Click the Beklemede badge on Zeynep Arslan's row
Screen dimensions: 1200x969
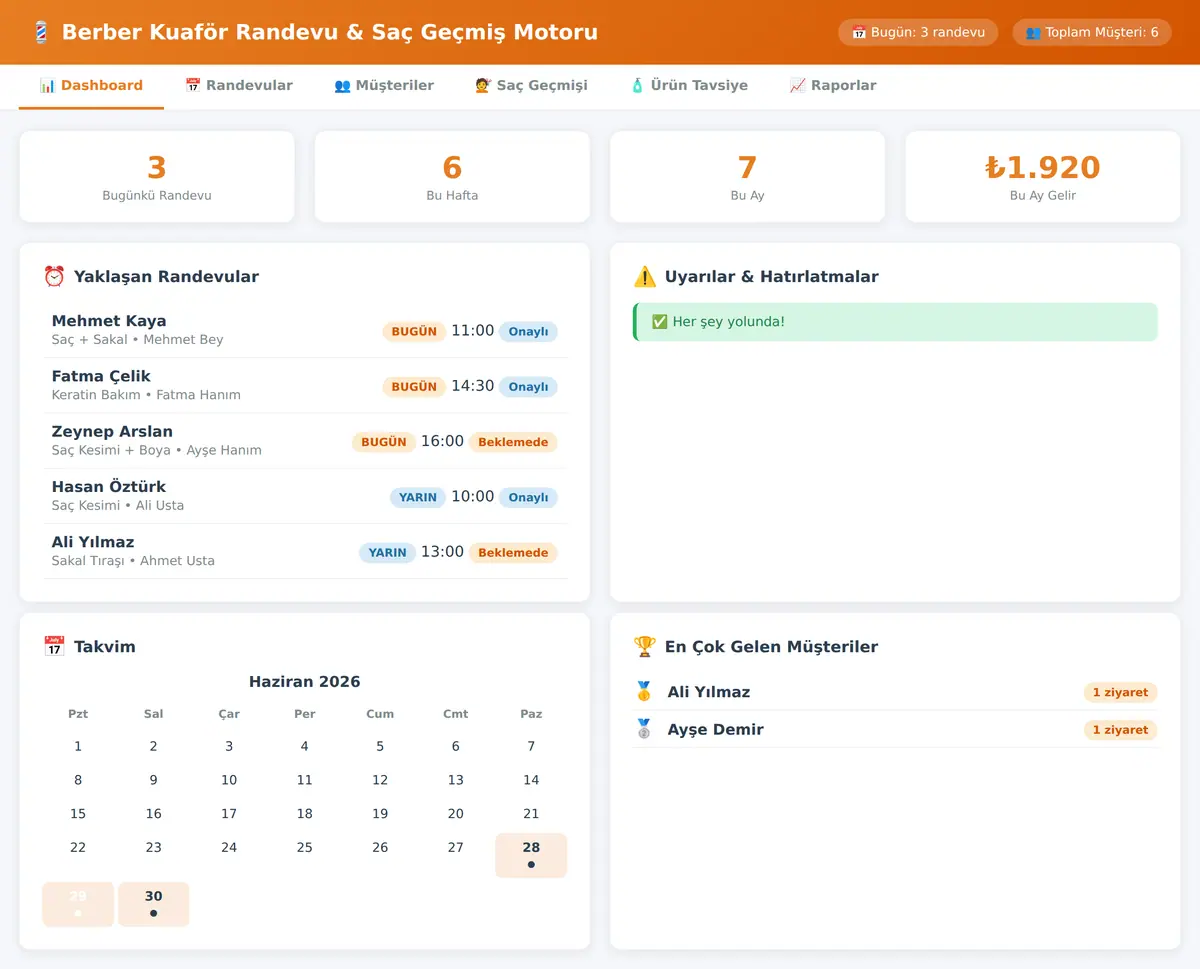(513, 442)
